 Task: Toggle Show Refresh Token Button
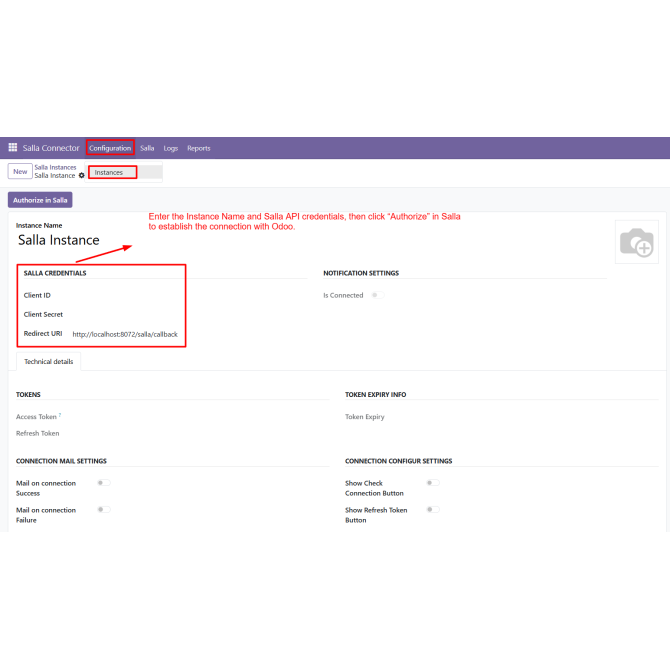[433, 509]
